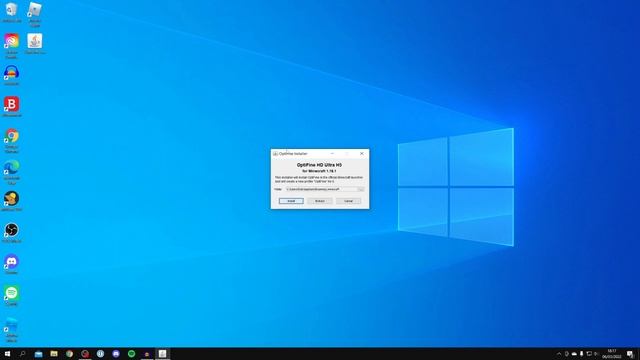Click the Folder path field in installer

pos(321,189)
